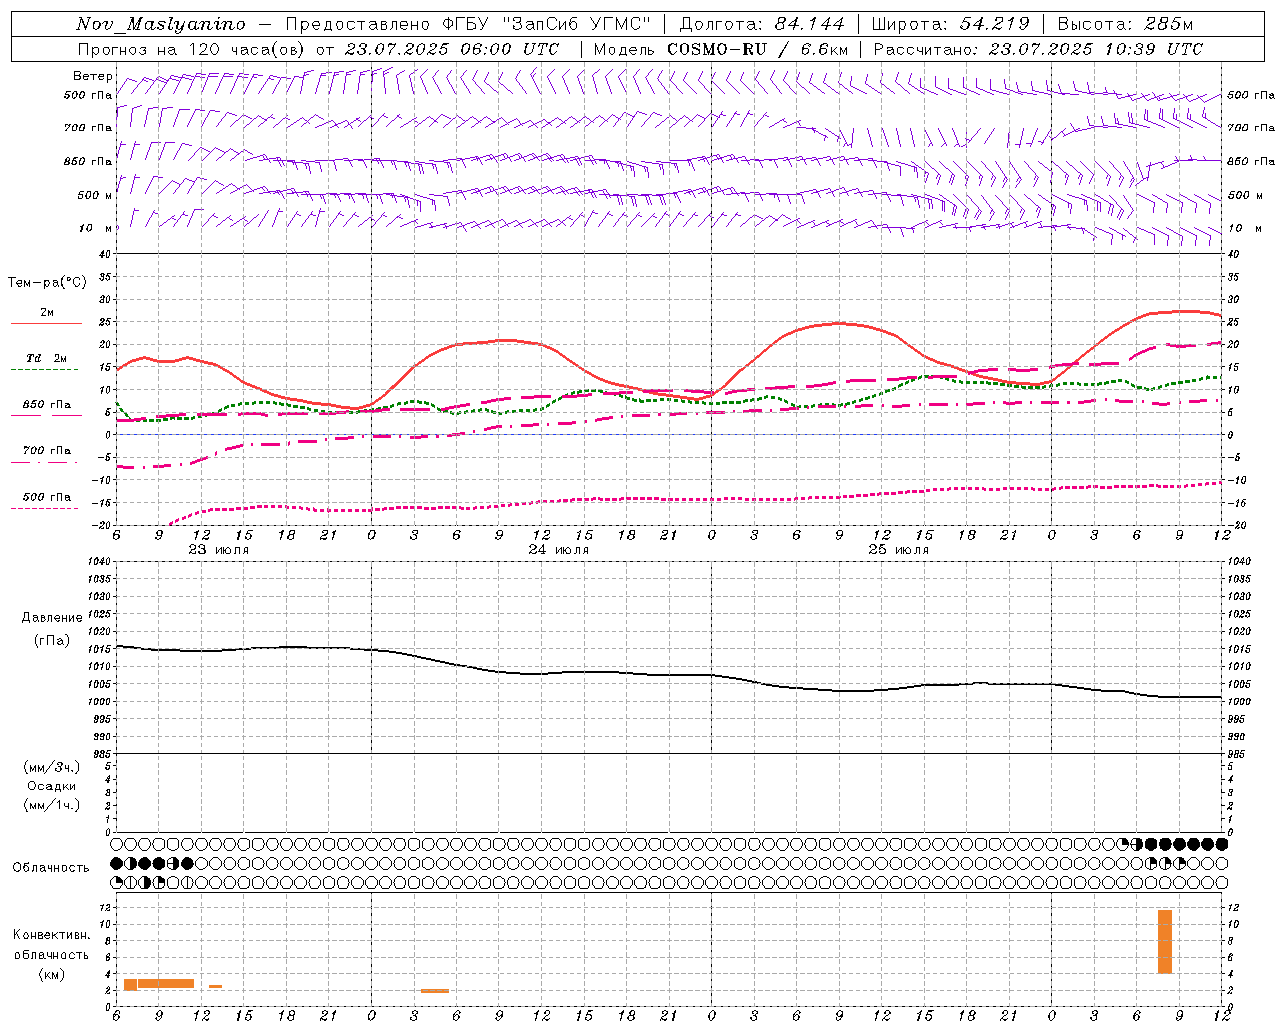Screen dimensions: 1280x1024
Task: Click the Ветер panel label
Action: click(92, 76)
